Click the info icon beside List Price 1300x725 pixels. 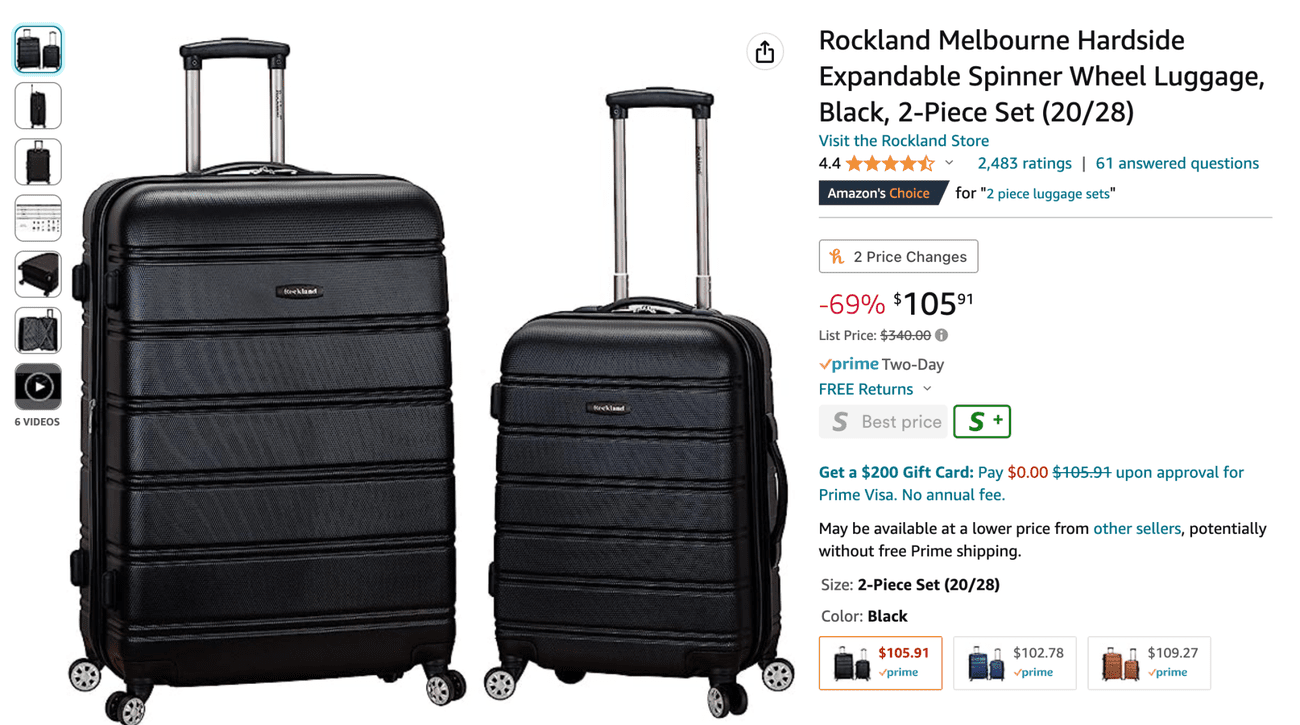tap(940, 336)
